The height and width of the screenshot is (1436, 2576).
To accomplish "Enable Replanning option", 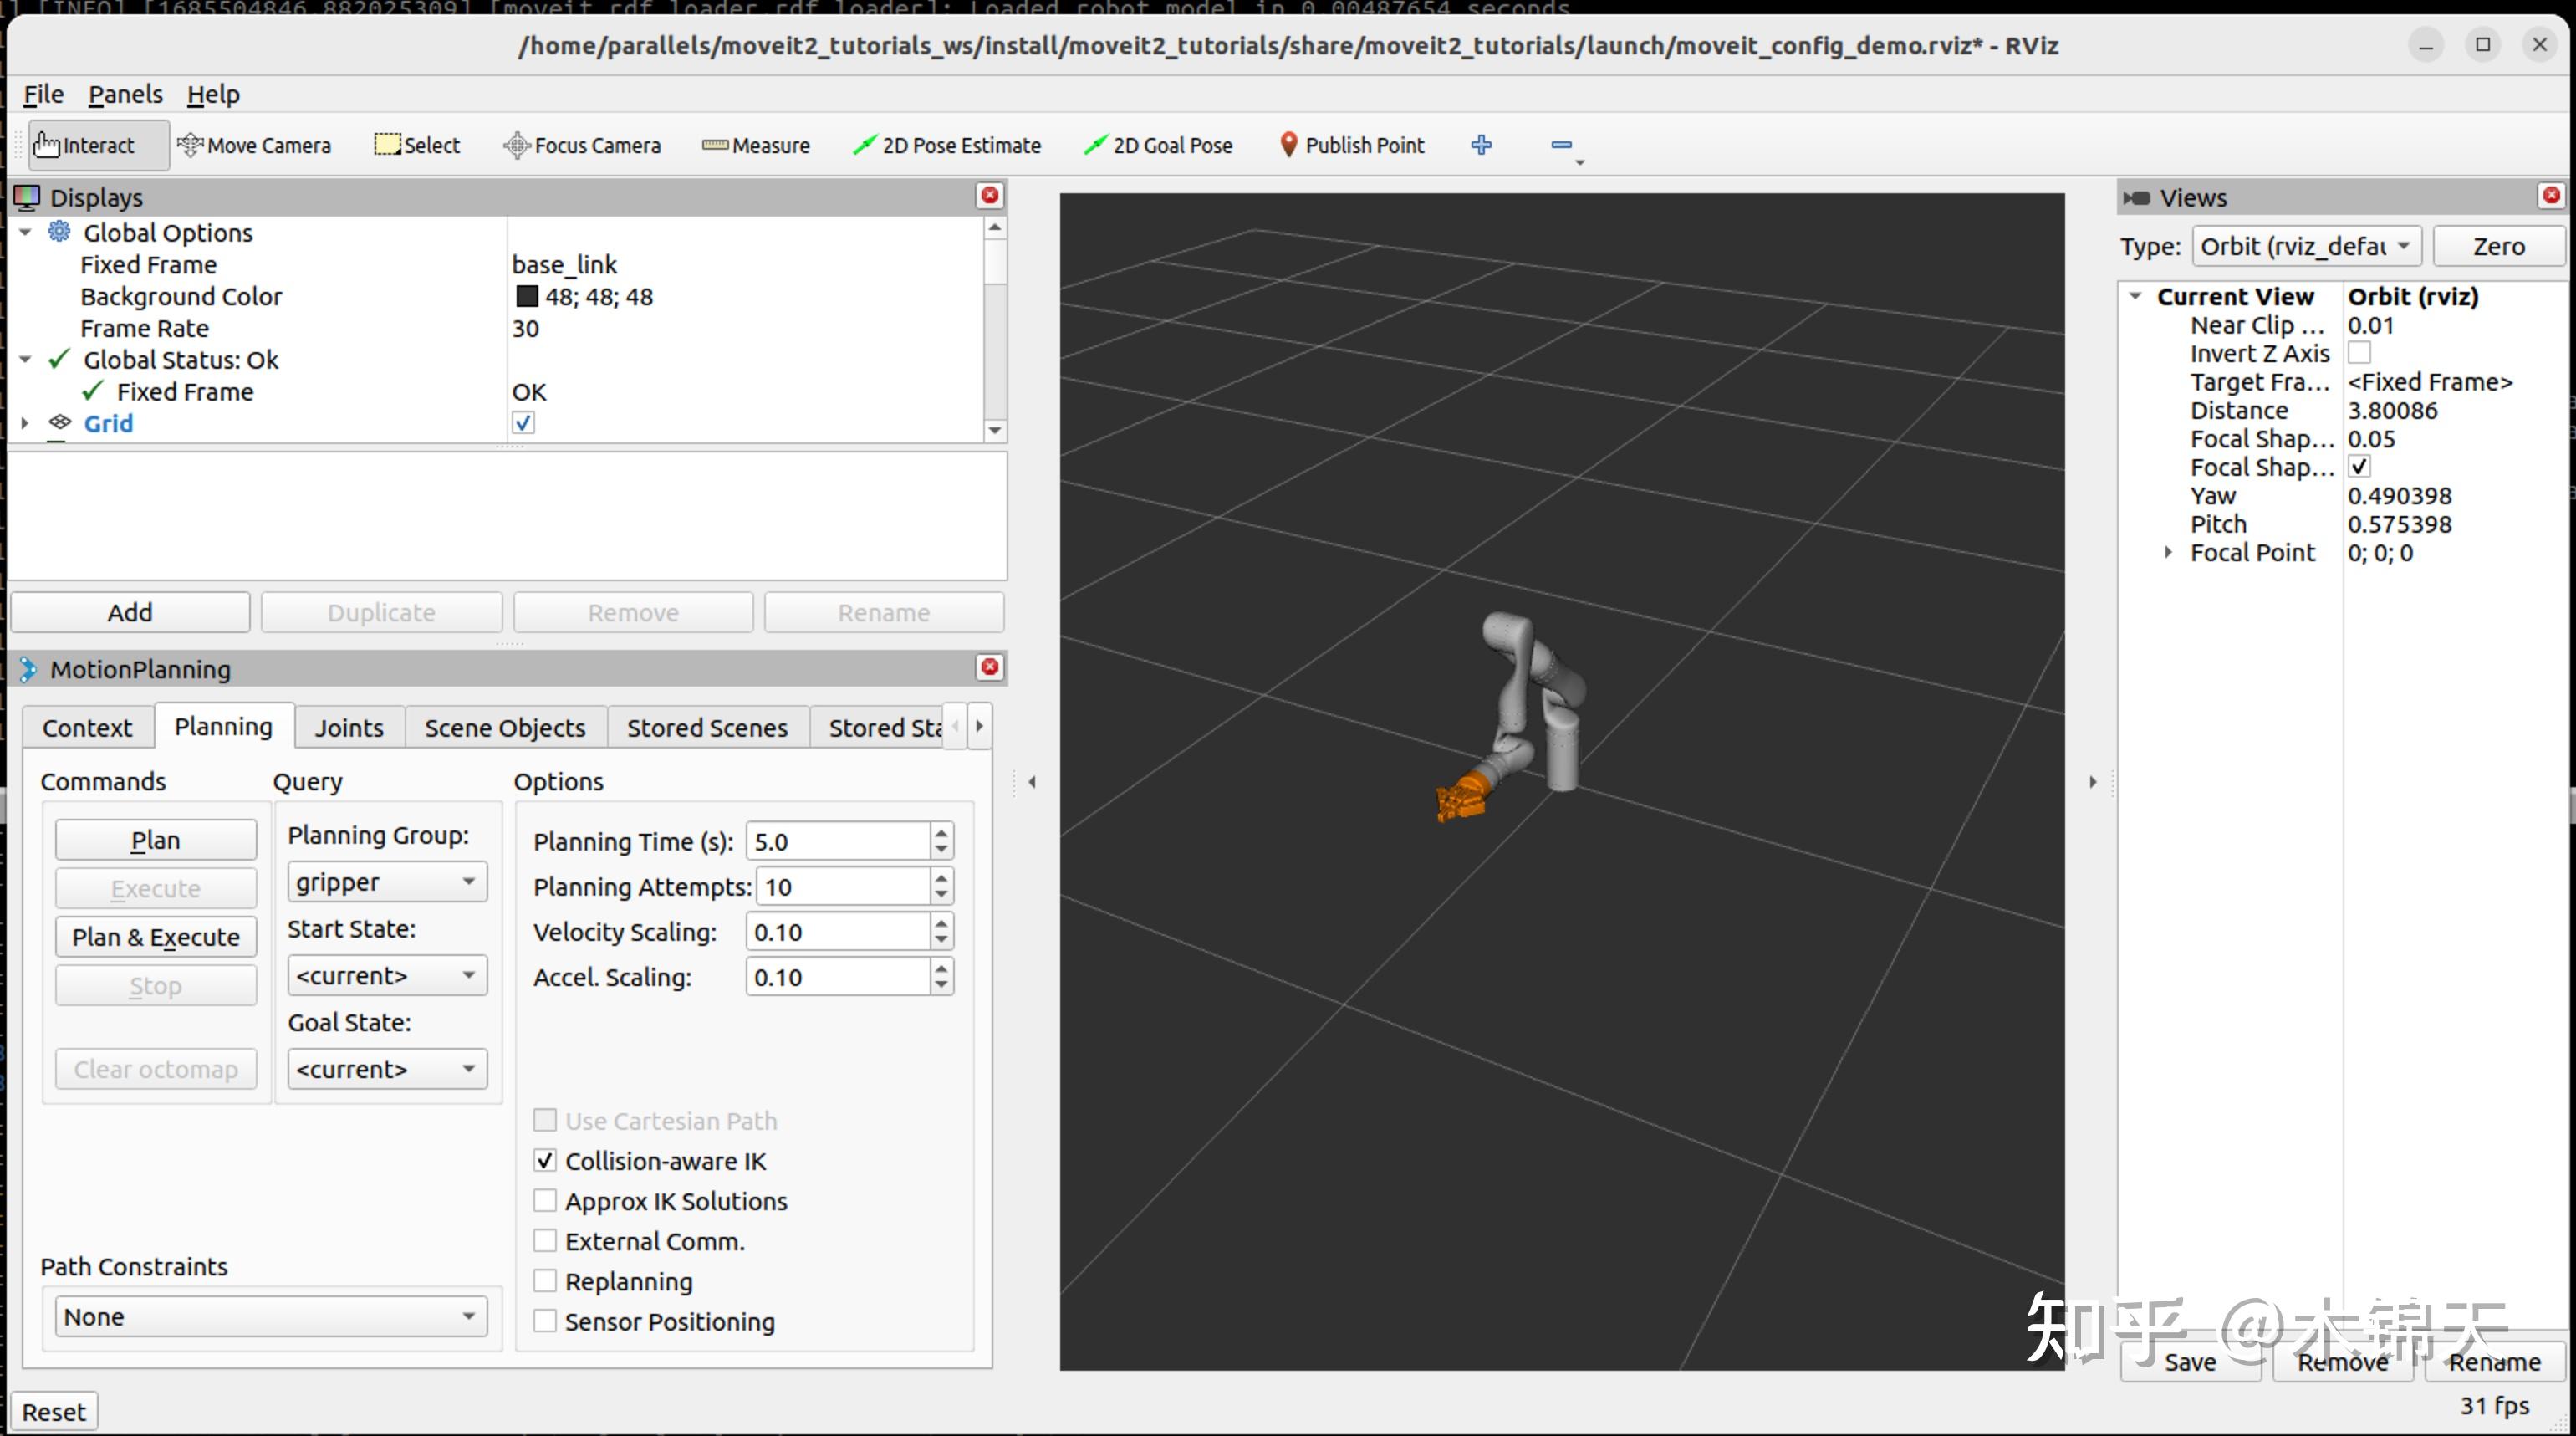I will pyautogui.click(x=545, y=1281).
